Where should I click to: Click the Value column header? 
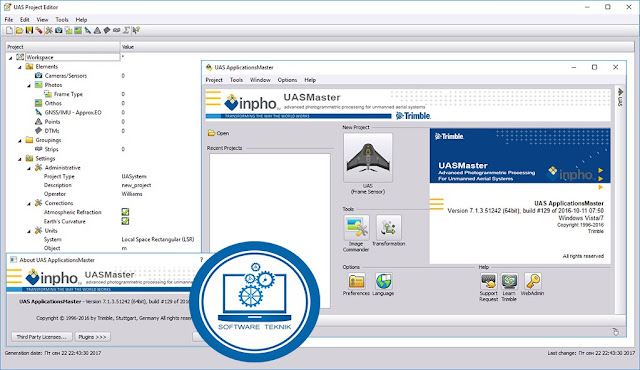point(377,47)
